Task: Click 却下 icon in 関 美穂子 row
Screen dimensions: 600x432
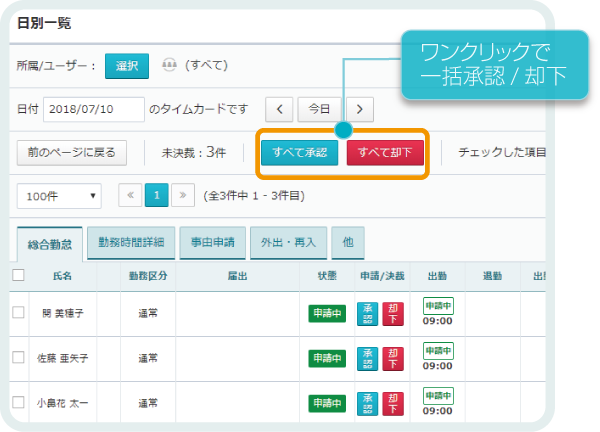Action: 393,314
